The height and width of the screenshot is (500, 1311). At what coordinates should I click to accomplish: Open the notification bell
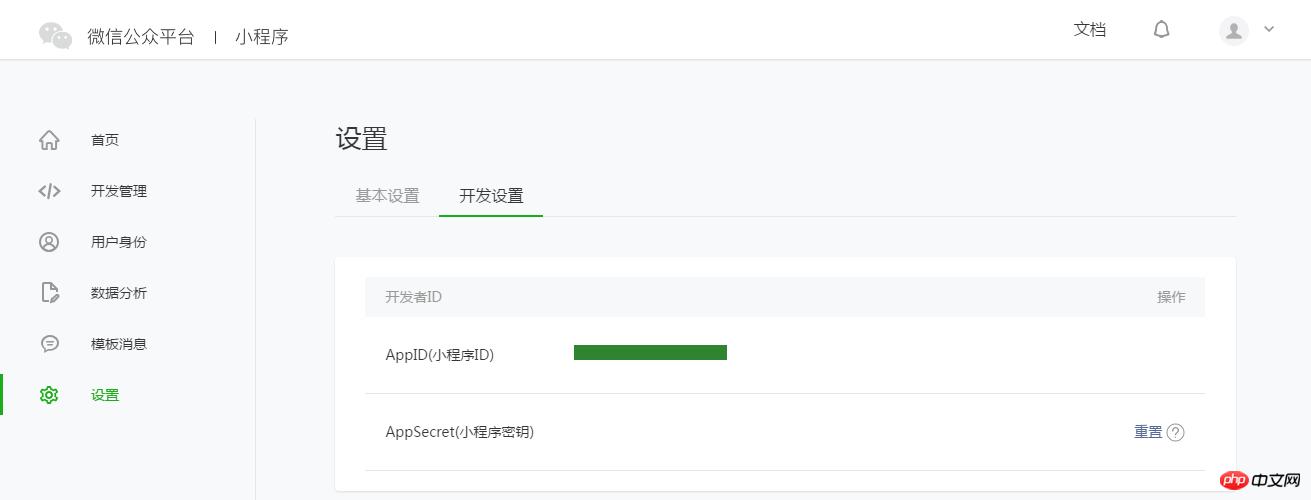click(x=1161, y=30)
